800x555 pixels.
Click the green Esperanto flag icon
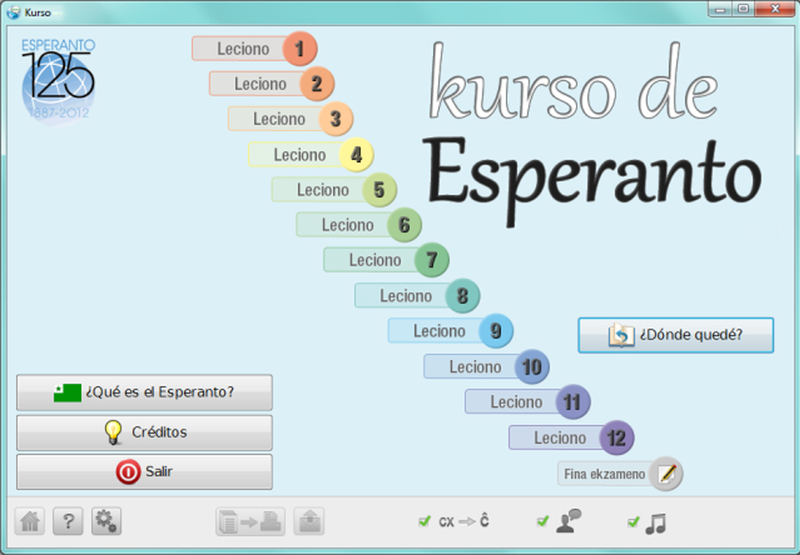click(x=67, y=392)
